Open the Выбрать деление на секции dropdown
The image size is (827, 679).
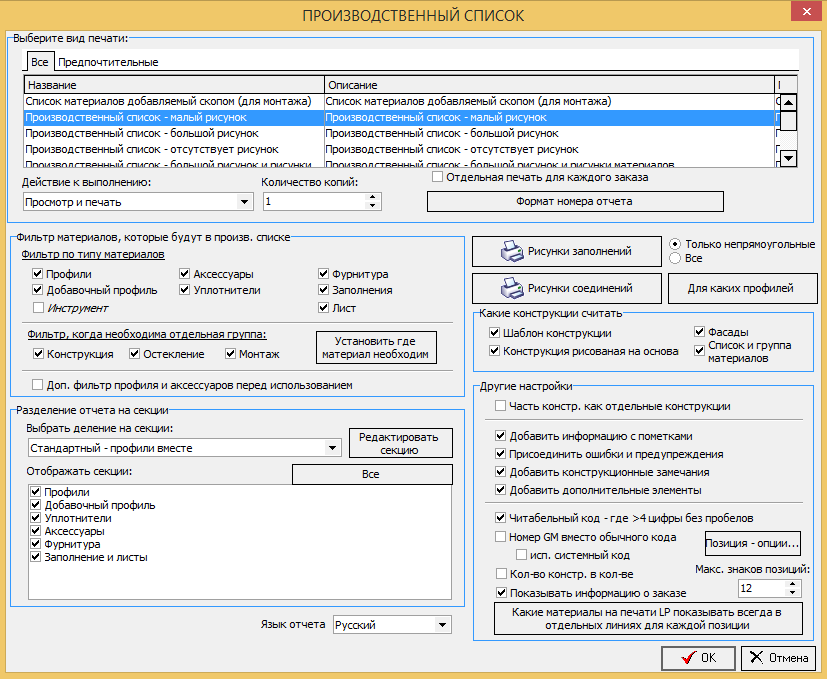point(332,448)
